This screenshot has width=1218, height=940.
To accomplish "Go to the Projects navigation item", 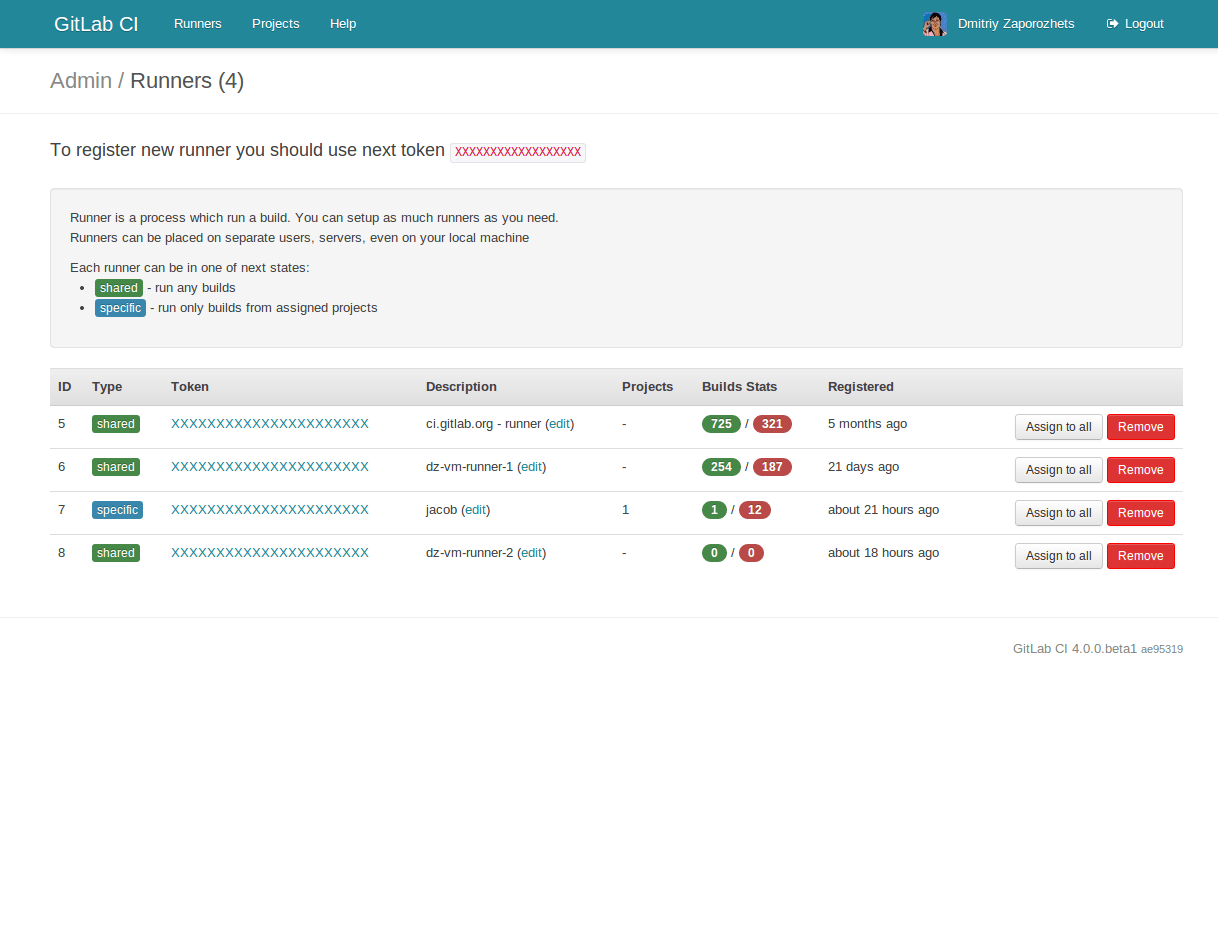I will click(276, 24).
